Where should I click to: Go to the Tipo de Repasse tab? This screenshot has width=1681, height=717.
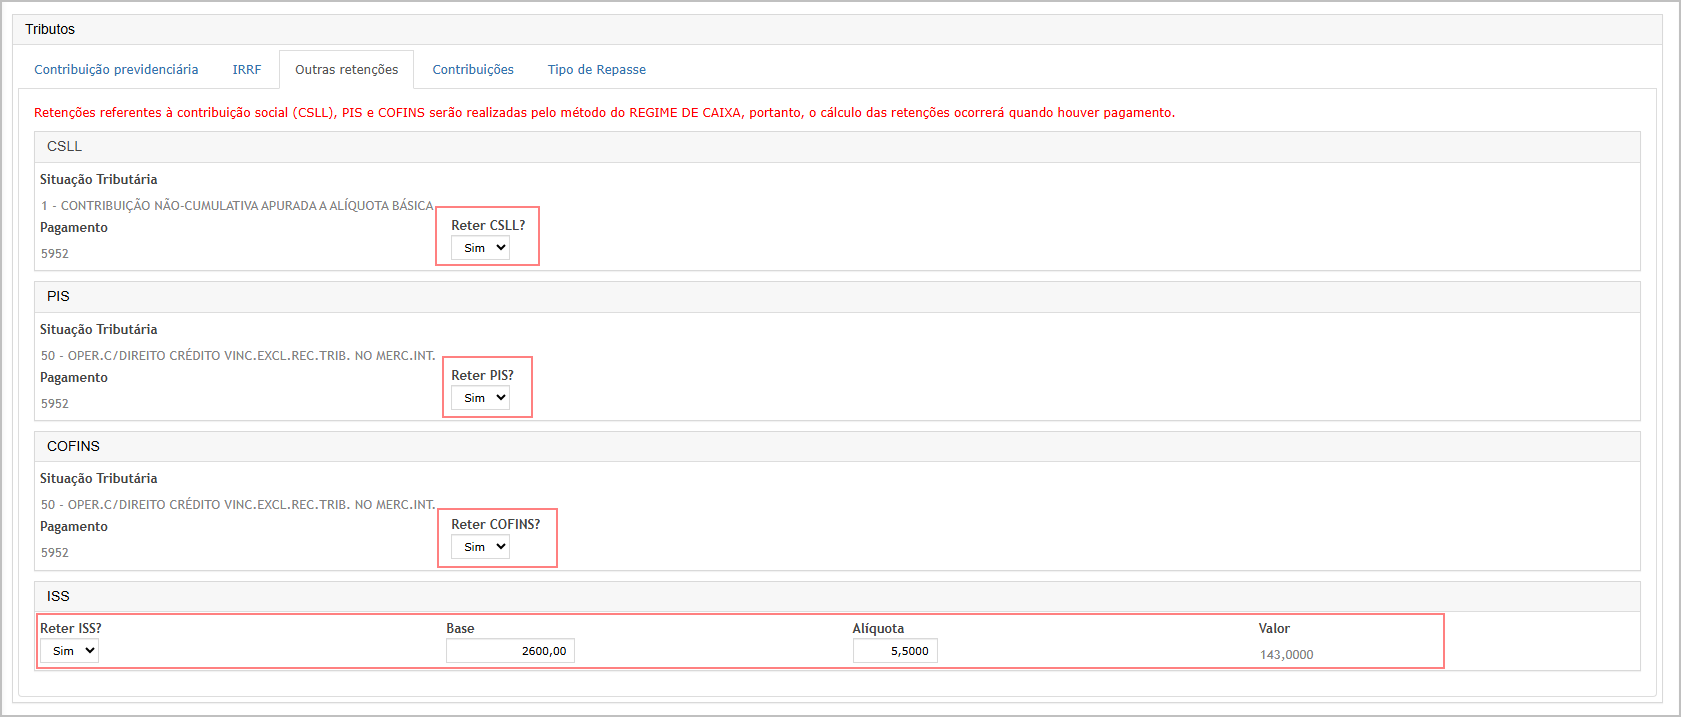(x=597, y=70)
